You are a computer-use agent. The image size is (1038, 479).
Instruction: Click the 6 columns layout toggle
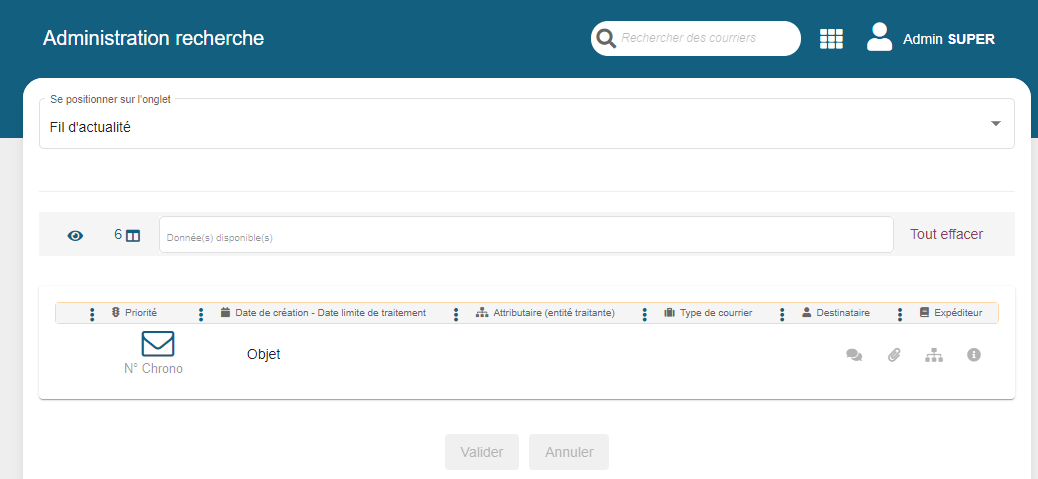click(127, 235)
